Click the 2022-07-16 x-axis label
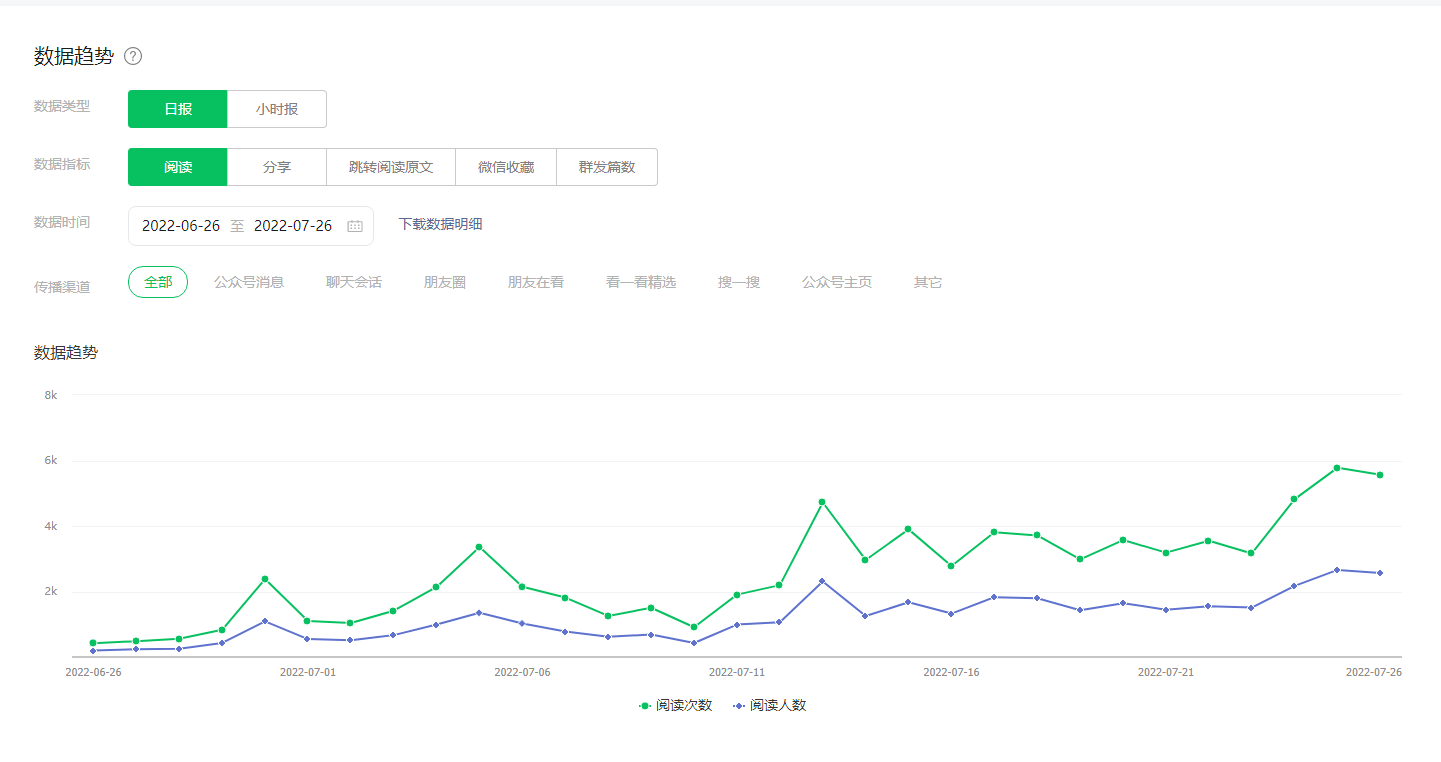Viewport: 1441px width, 762px height. click(951, 672)
